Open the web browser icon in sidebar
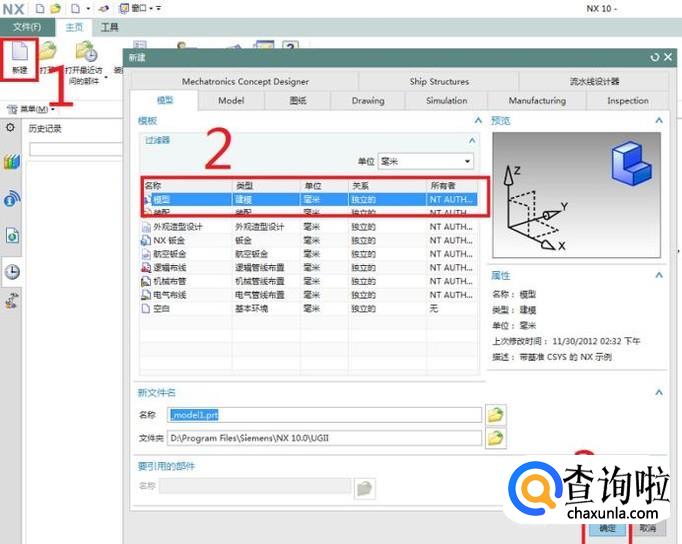 point(12,199)
